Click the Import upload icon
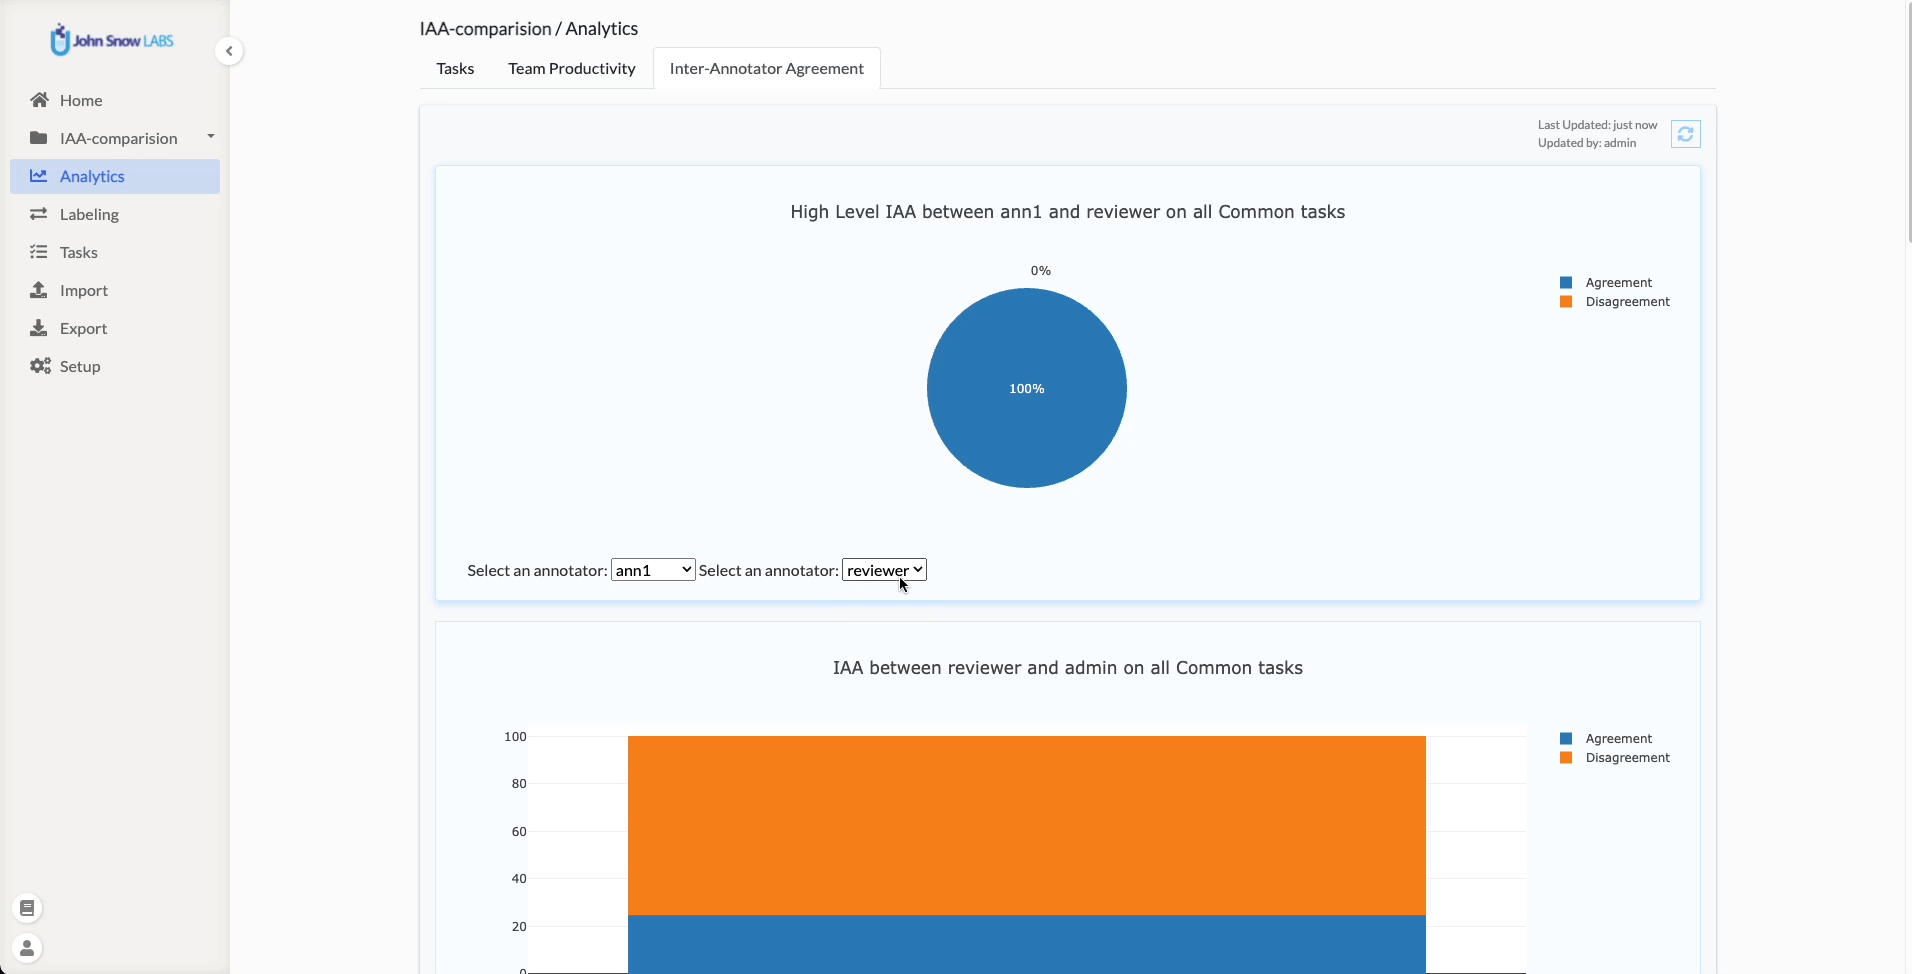The width and height of the screenshot is (1912, 974). pos(39,290)
